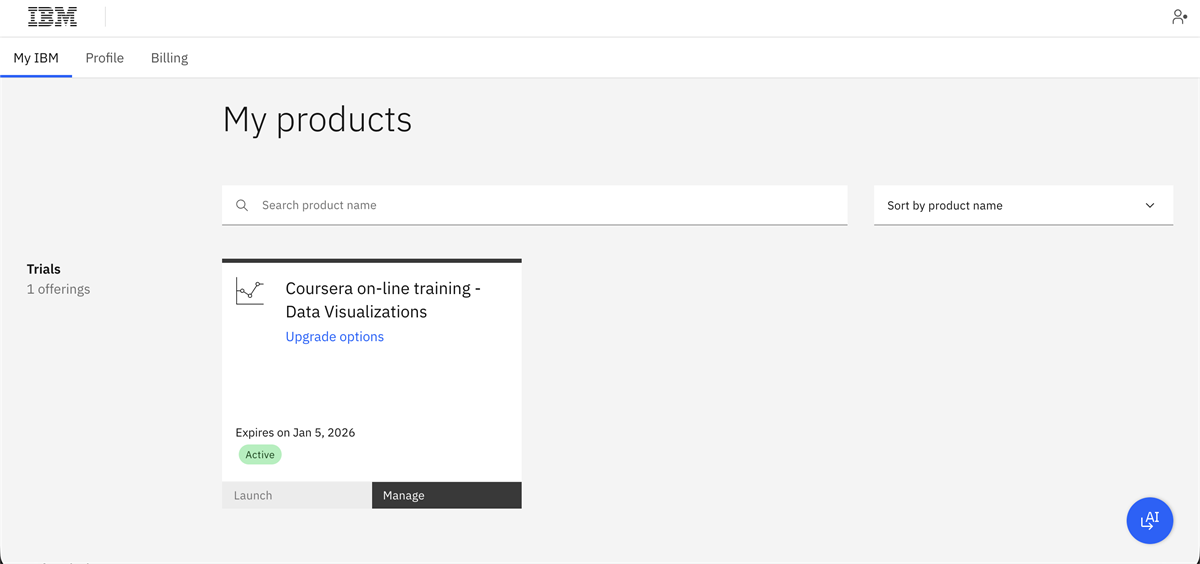Expand the sort dropdown chevron arrow
This screenshot has height=564, width=1200.
pyautogui.click(x=1150, y=205)
